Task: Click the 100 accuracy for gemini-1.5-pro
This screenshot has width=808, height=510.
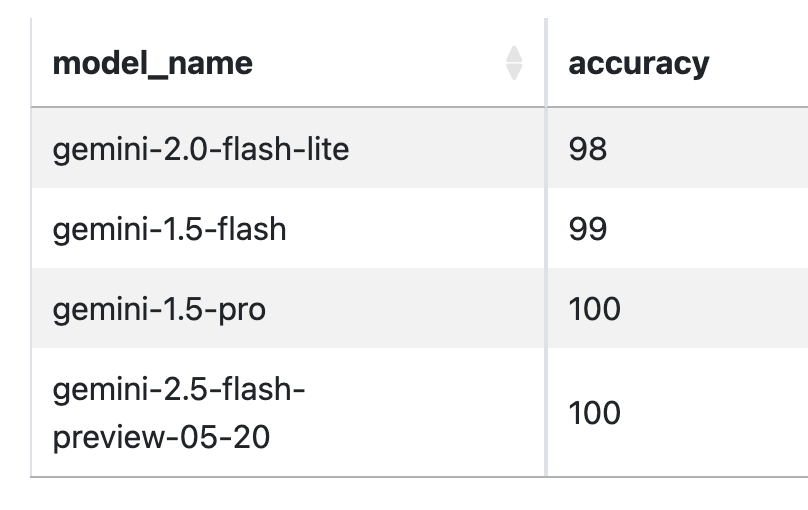Action: click(x=595, y=309)
